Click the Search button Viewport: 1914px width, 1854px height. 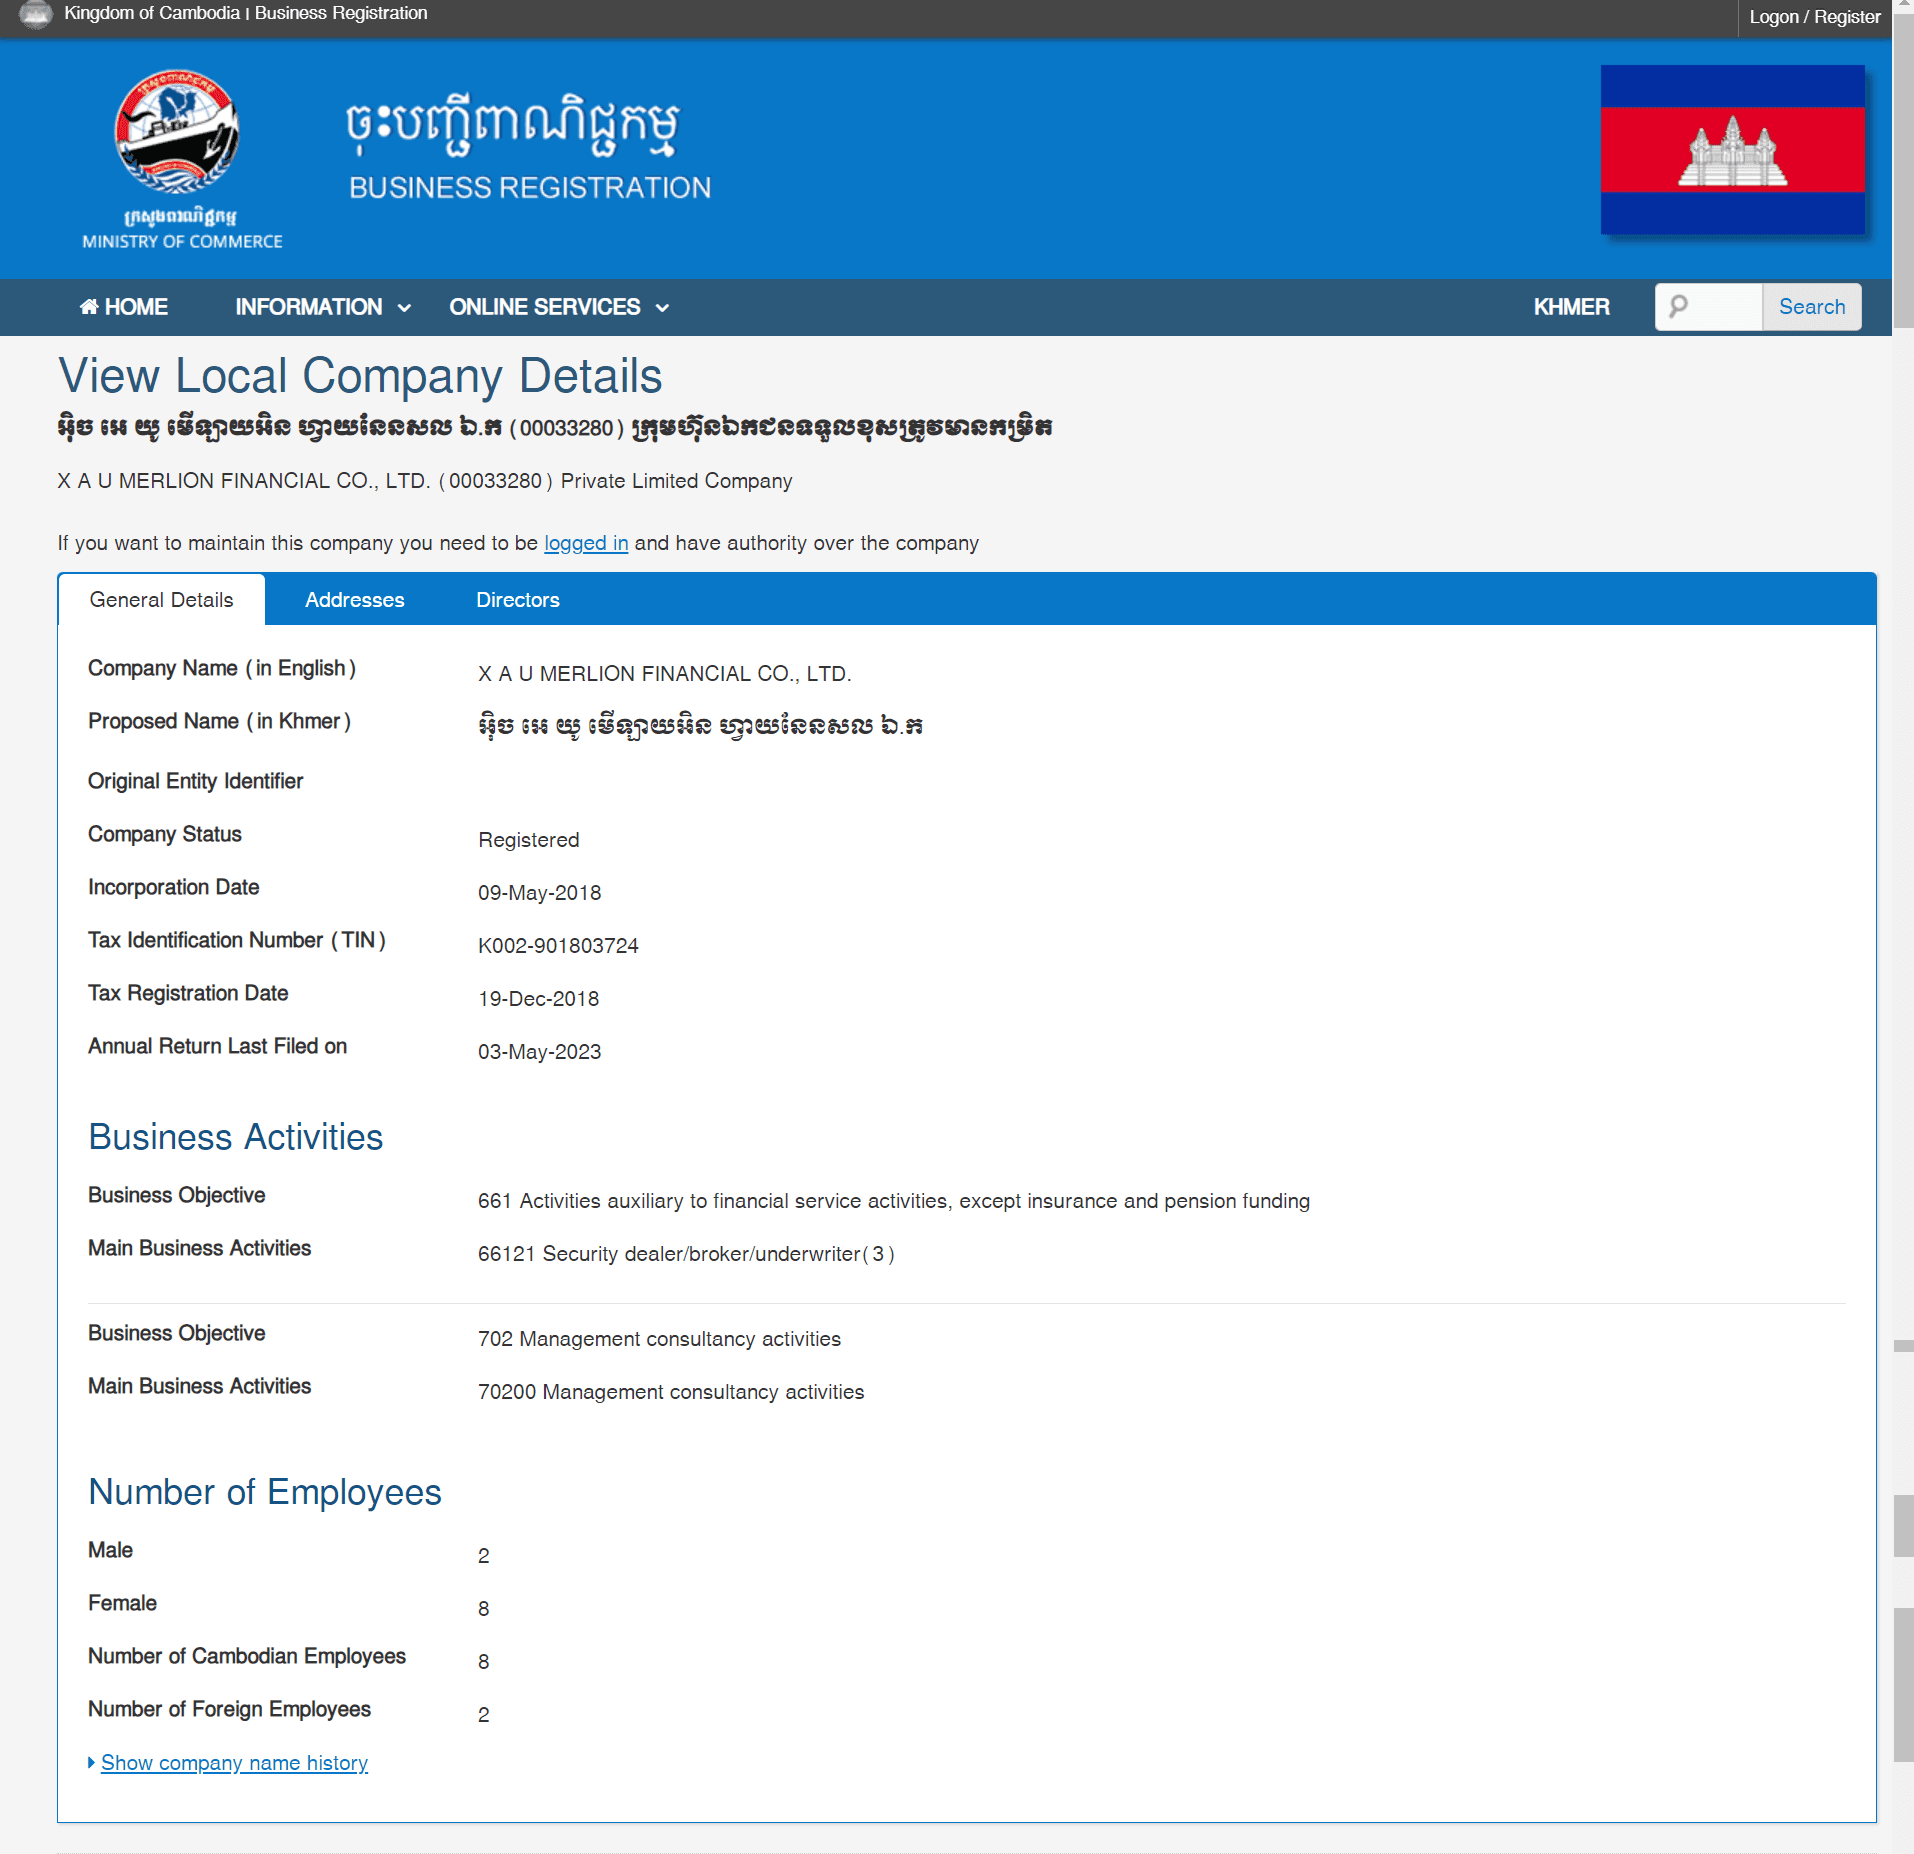click(1811, 307)
